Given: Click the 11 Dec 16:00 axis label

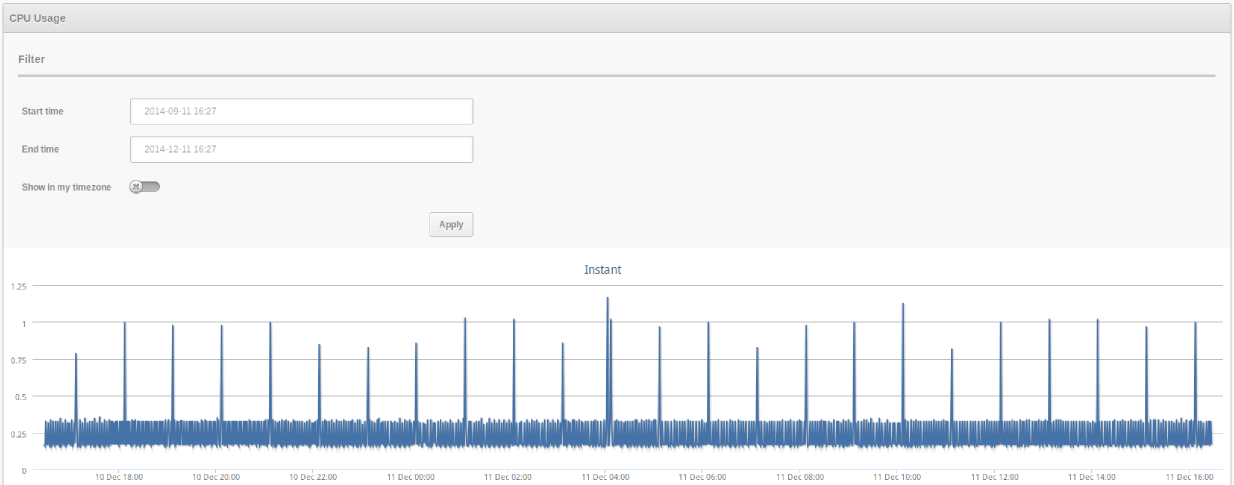Looking at the screenshot, I should [1189, 477].
